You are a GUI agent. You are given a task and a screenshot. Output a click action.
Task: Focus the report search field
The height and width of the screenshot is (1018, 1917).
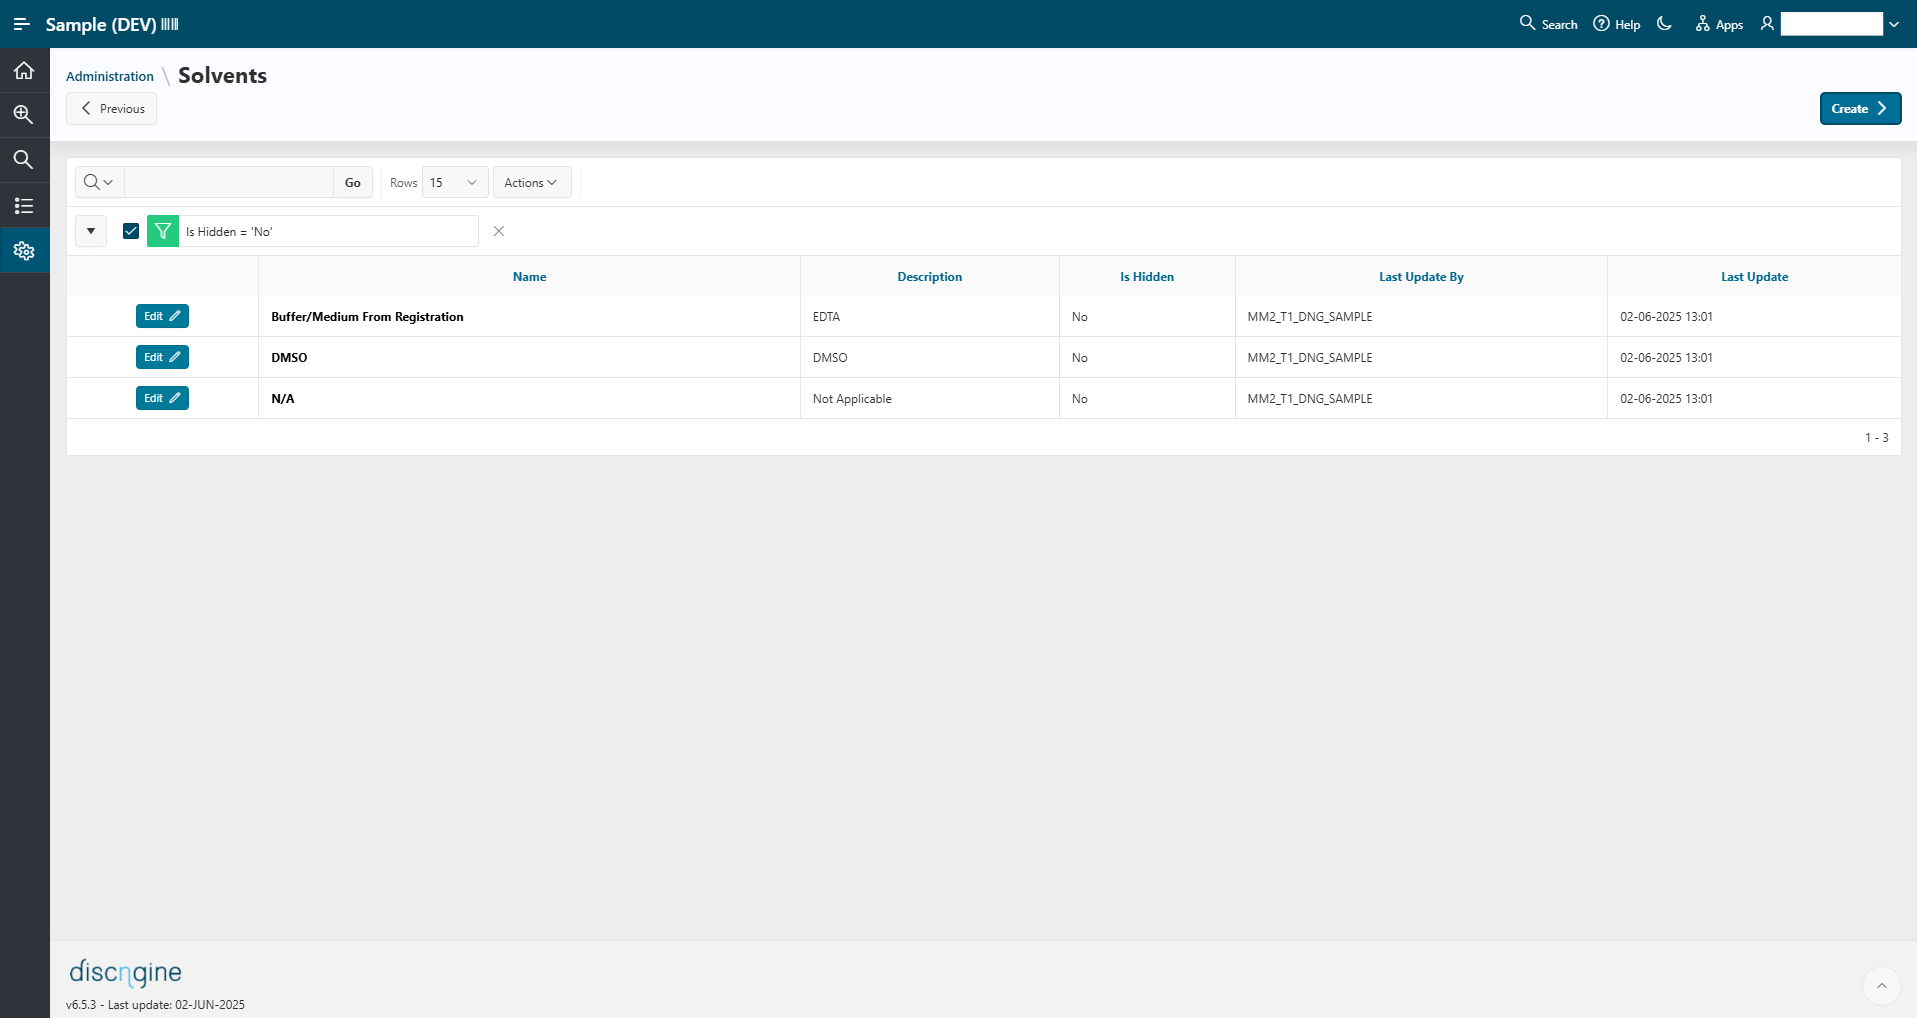click(229, 182)
